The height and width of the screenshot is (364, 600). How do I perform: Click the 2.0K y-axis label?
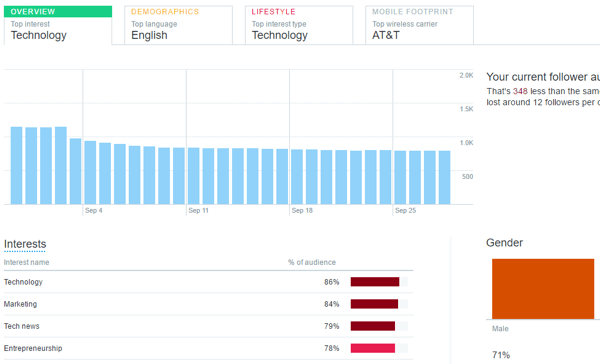466,75
